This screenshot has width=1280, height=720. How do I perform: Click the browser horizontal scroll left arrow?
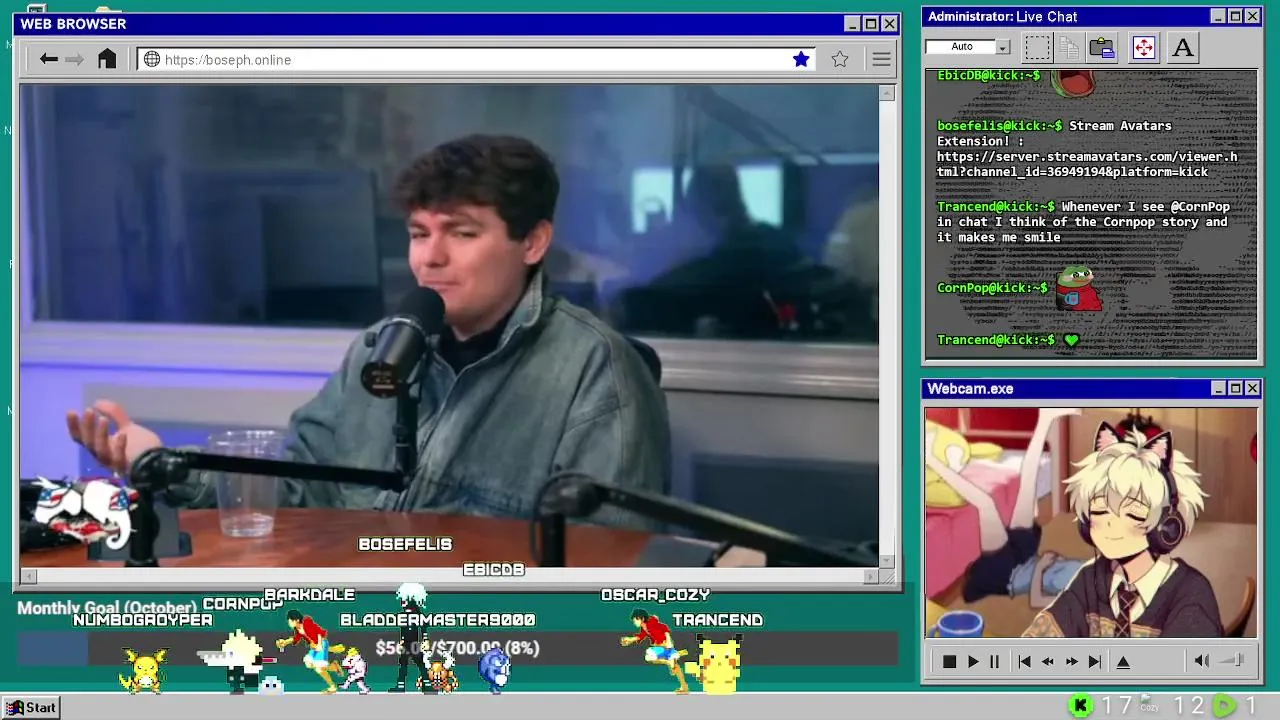[28, 576]
